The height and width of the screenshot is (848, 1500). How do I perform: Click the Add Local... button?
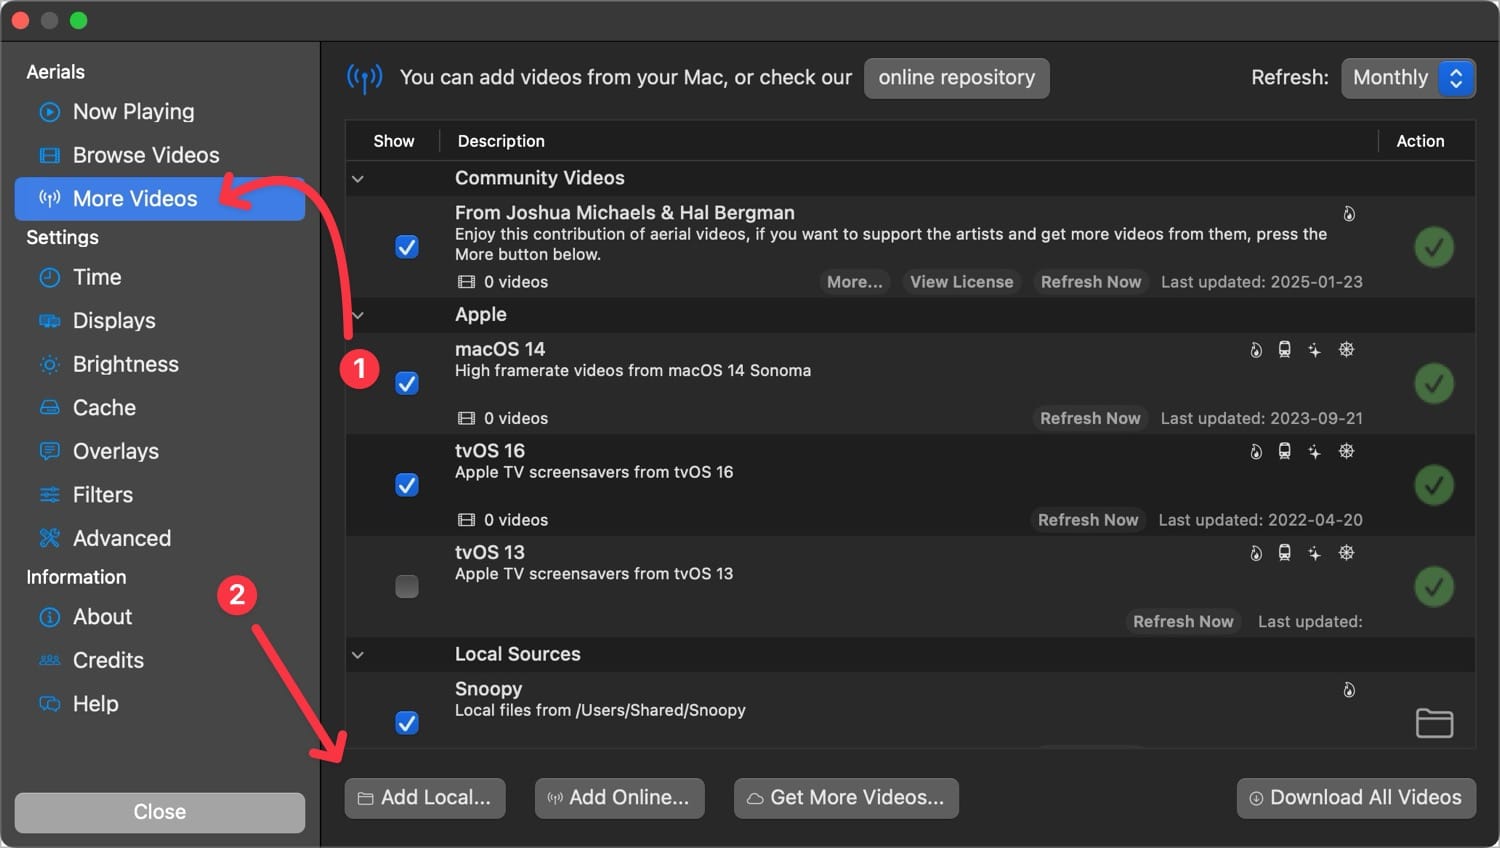425,798
